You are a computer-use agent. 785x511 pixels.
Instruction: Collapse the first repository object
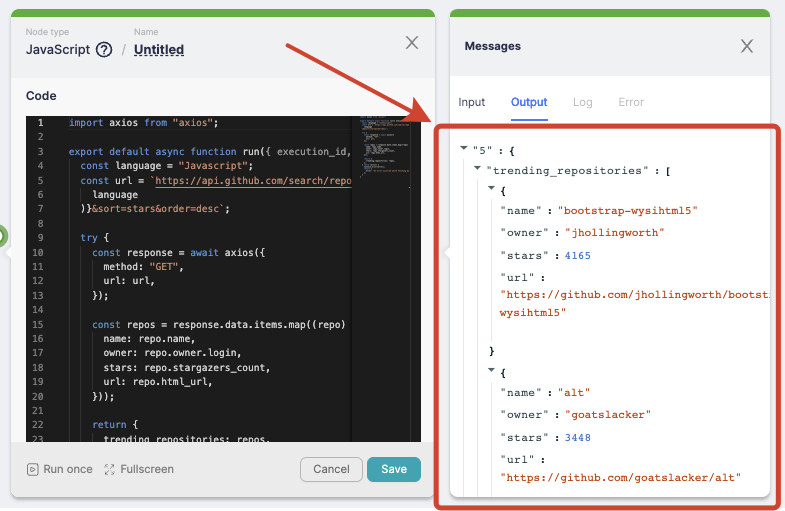coord(491,188)
